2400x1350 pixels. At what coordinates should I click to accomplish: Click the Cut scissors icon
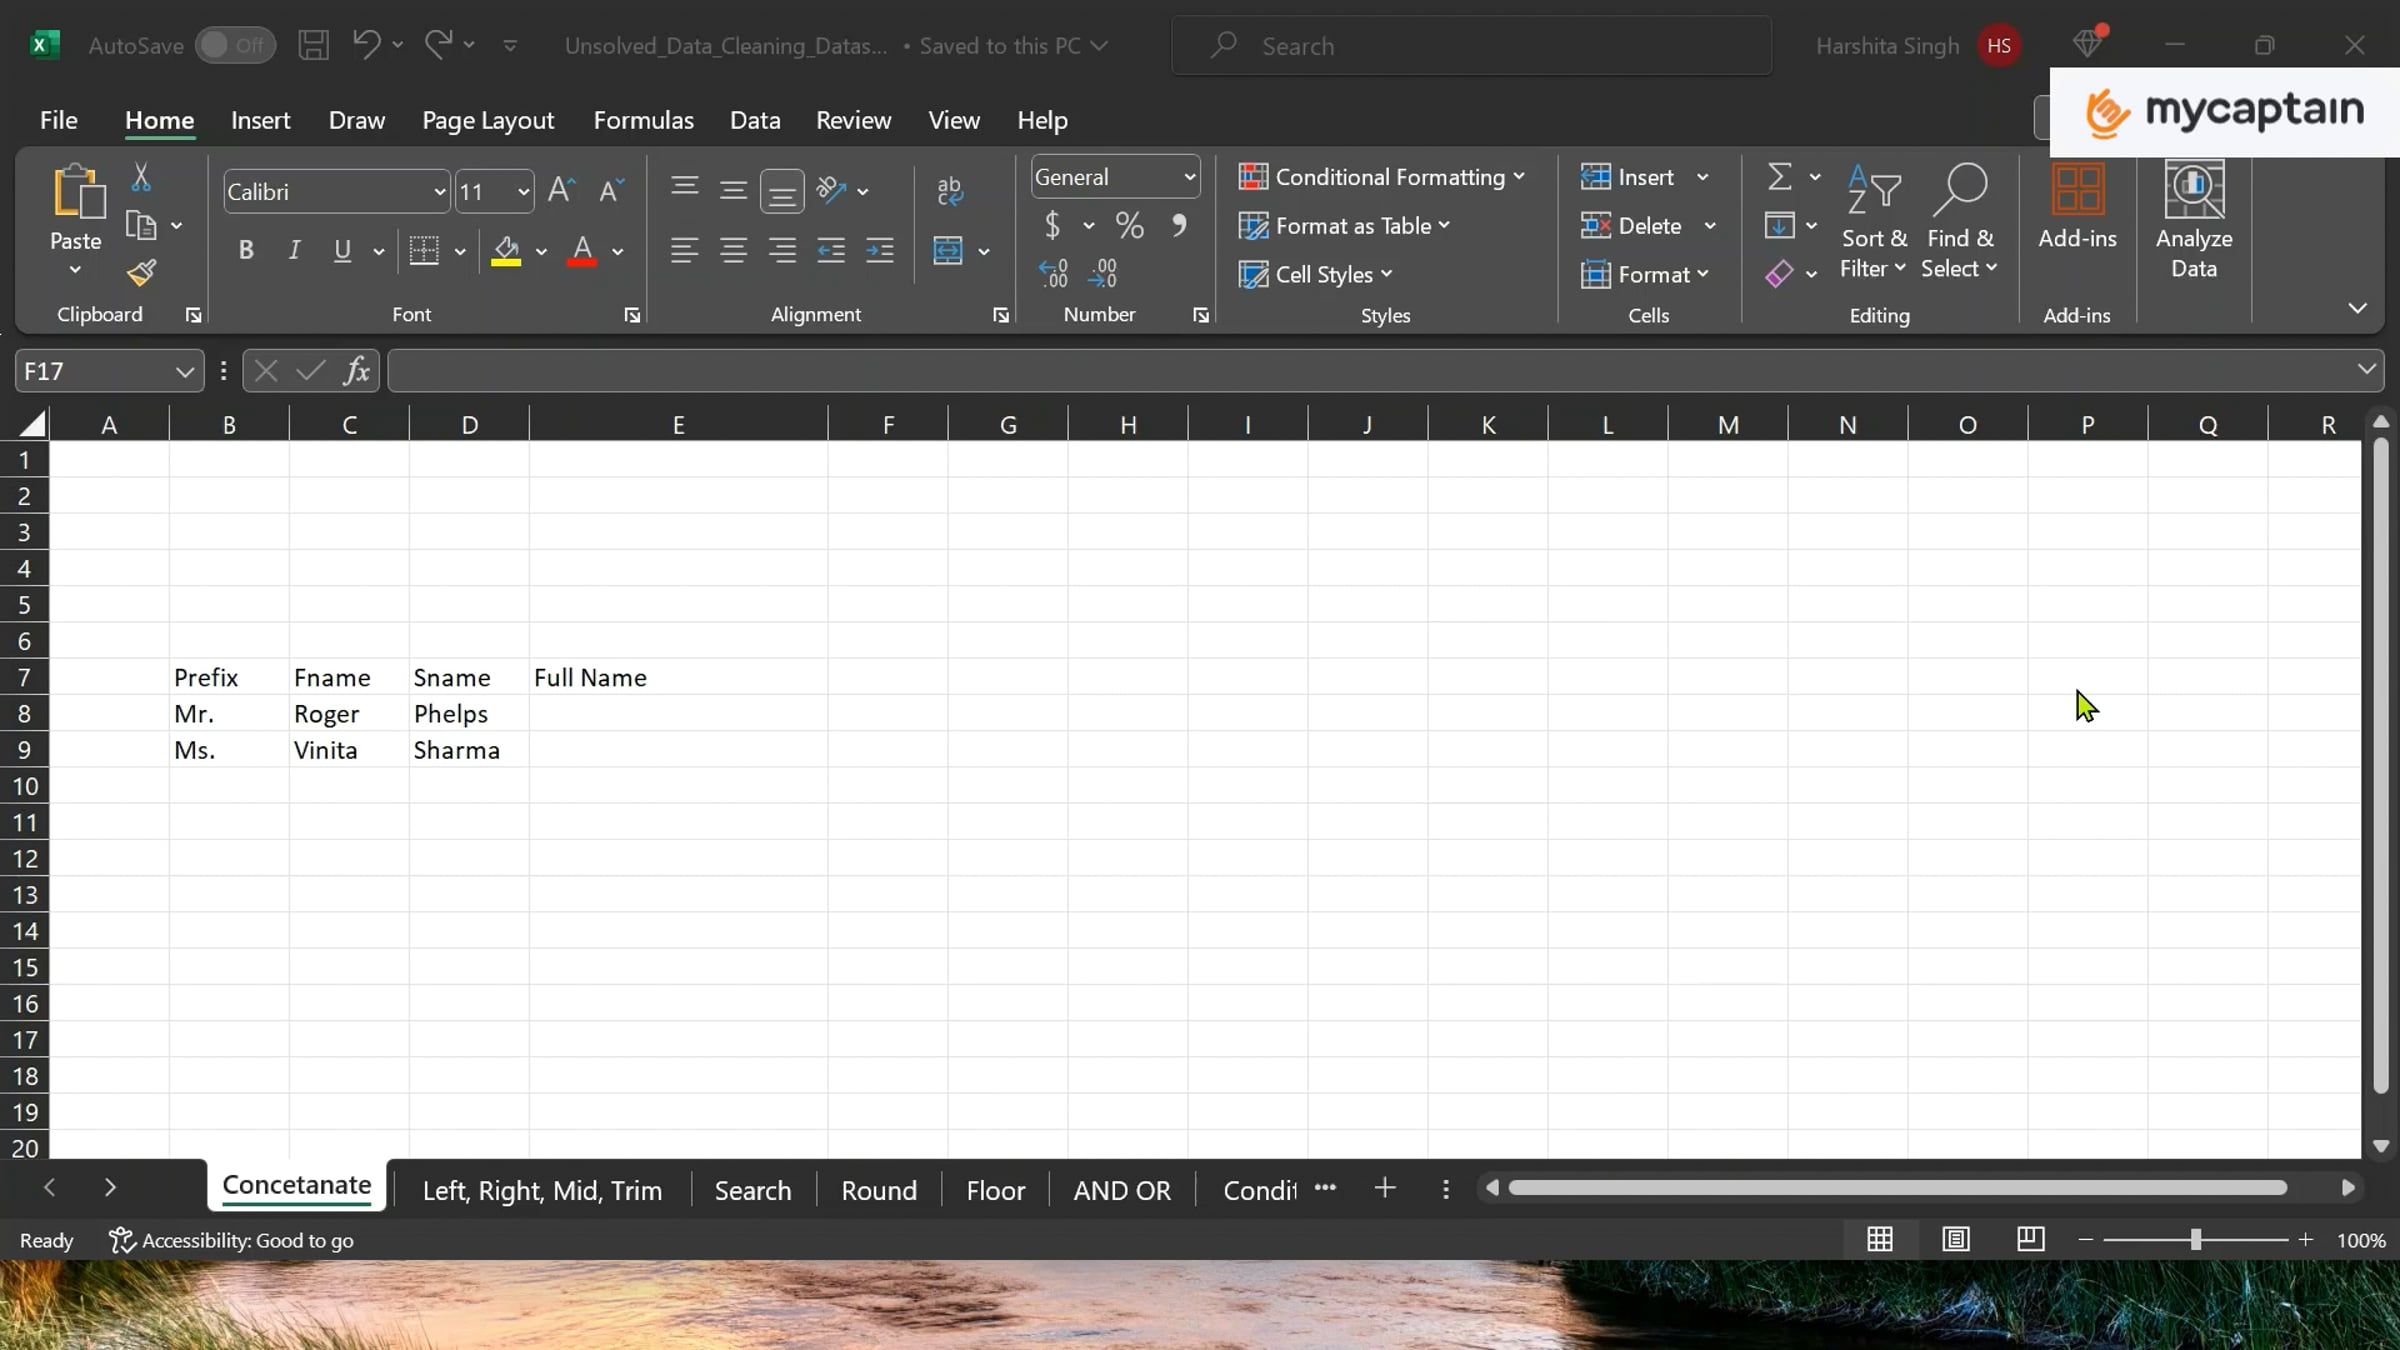tap(141, 178)
